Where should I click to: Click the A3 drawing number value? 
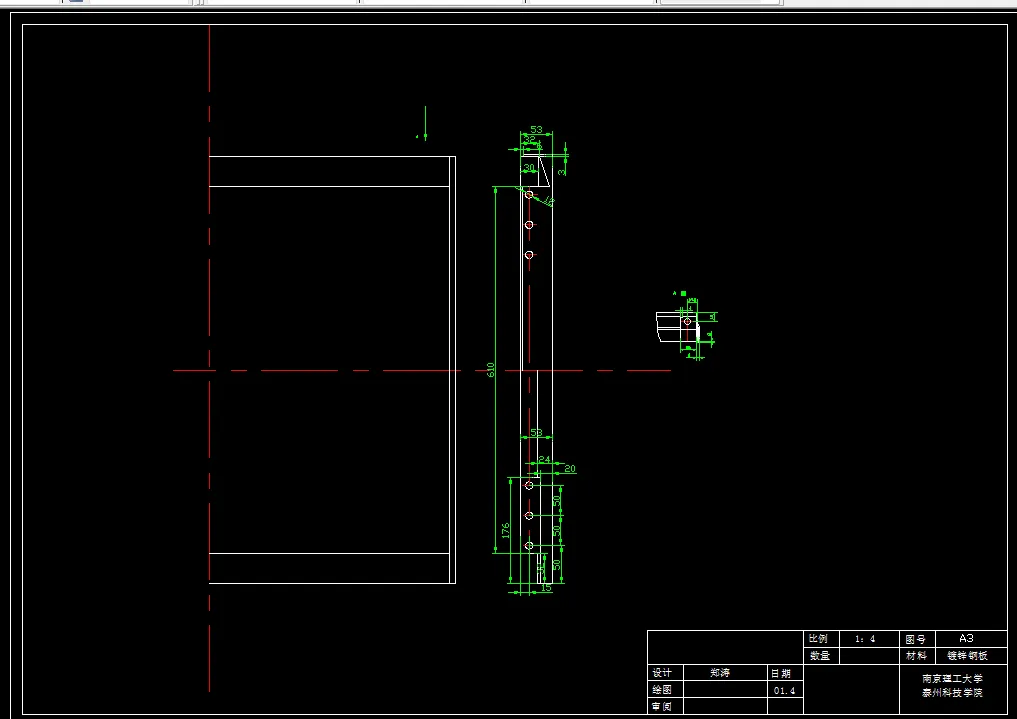pos(966,639)
